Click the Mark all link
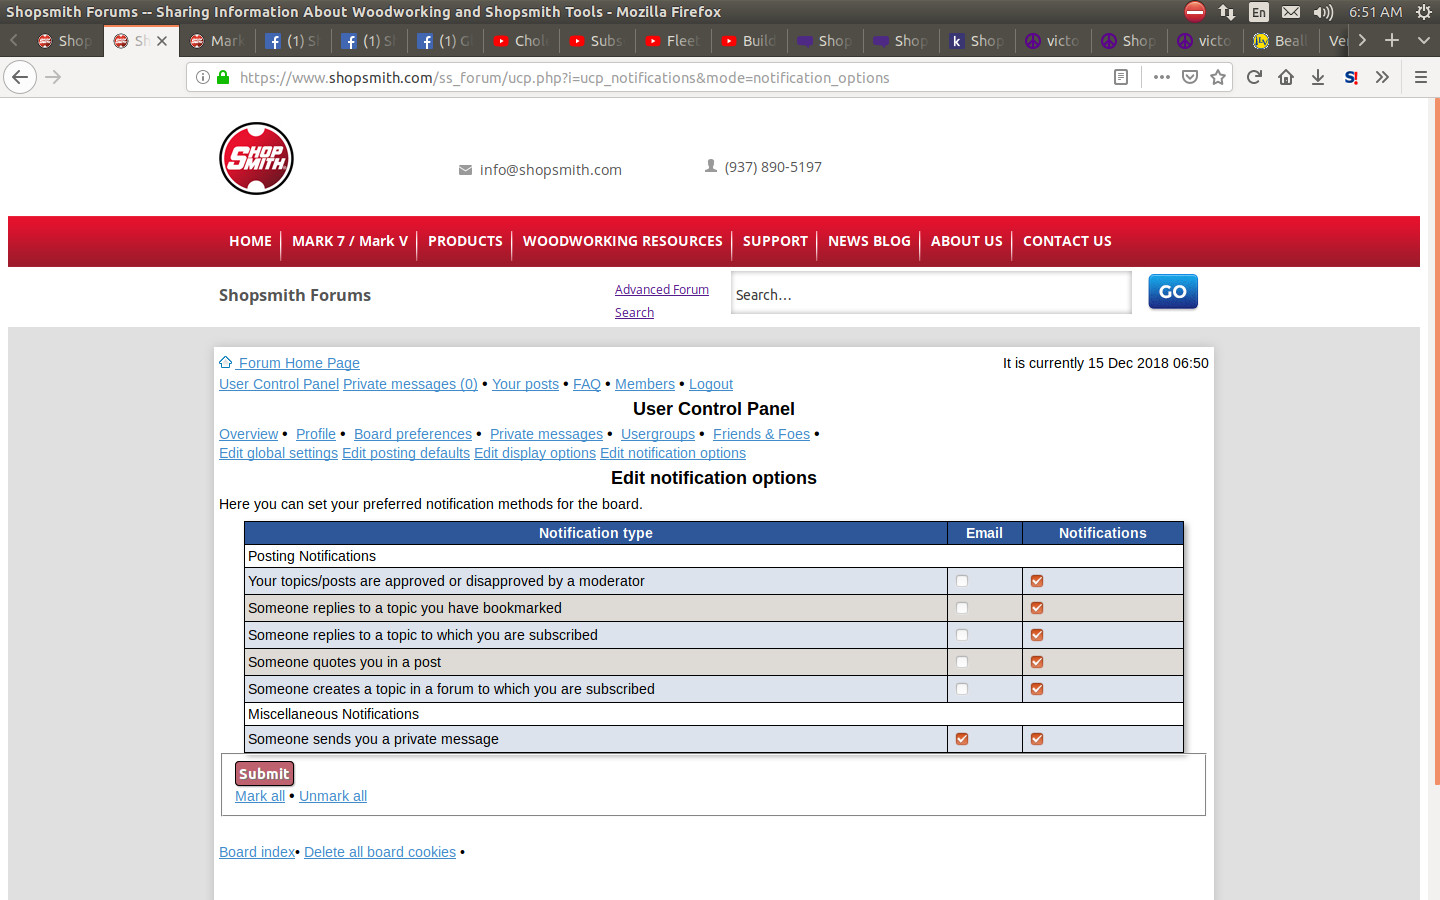Image resolution: width=1440 pixels, height=900 pixels. pyautogui.click(x=260, y=796)
